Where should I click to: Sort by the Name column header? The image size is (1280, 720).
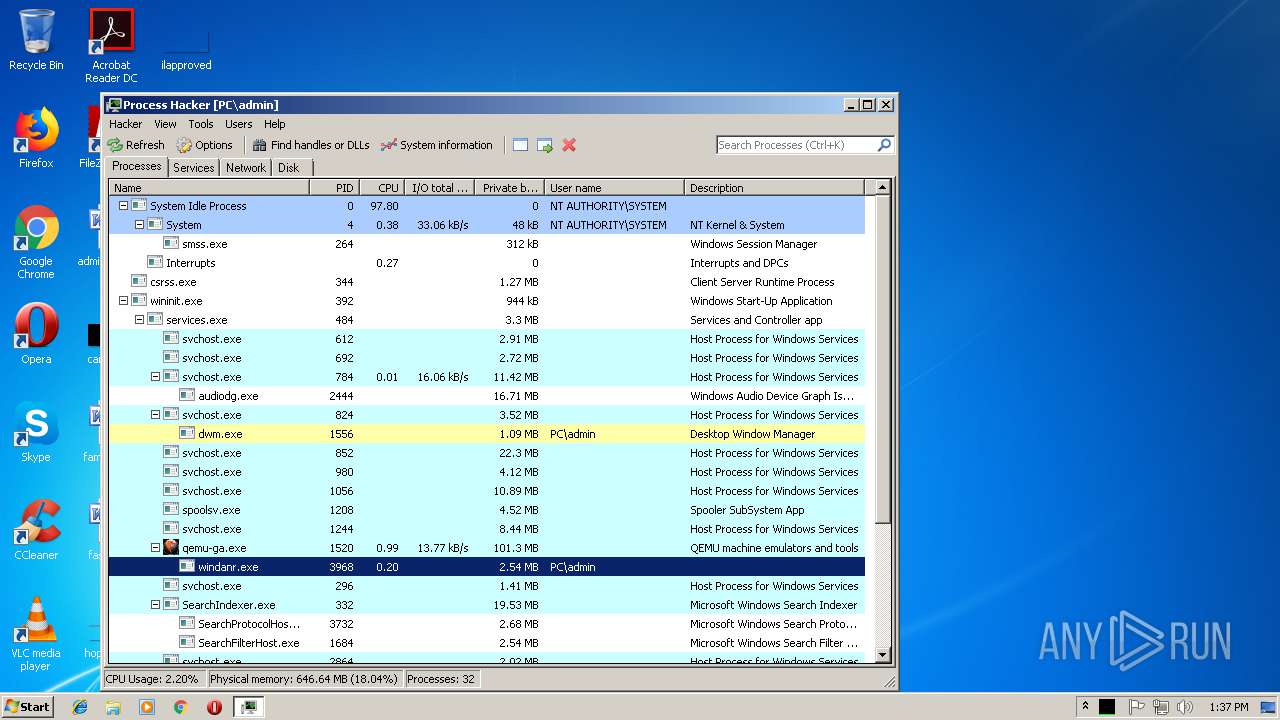[209, 188]
